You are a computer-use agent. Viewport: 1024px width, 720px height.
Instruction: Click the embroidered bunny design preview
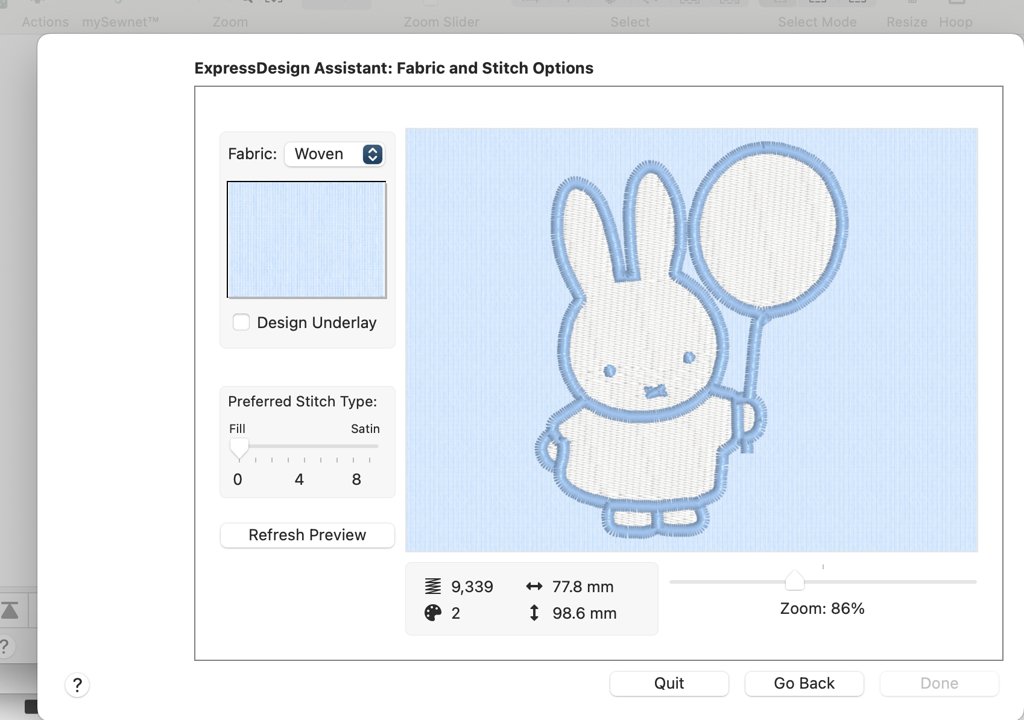pos(692,340)
